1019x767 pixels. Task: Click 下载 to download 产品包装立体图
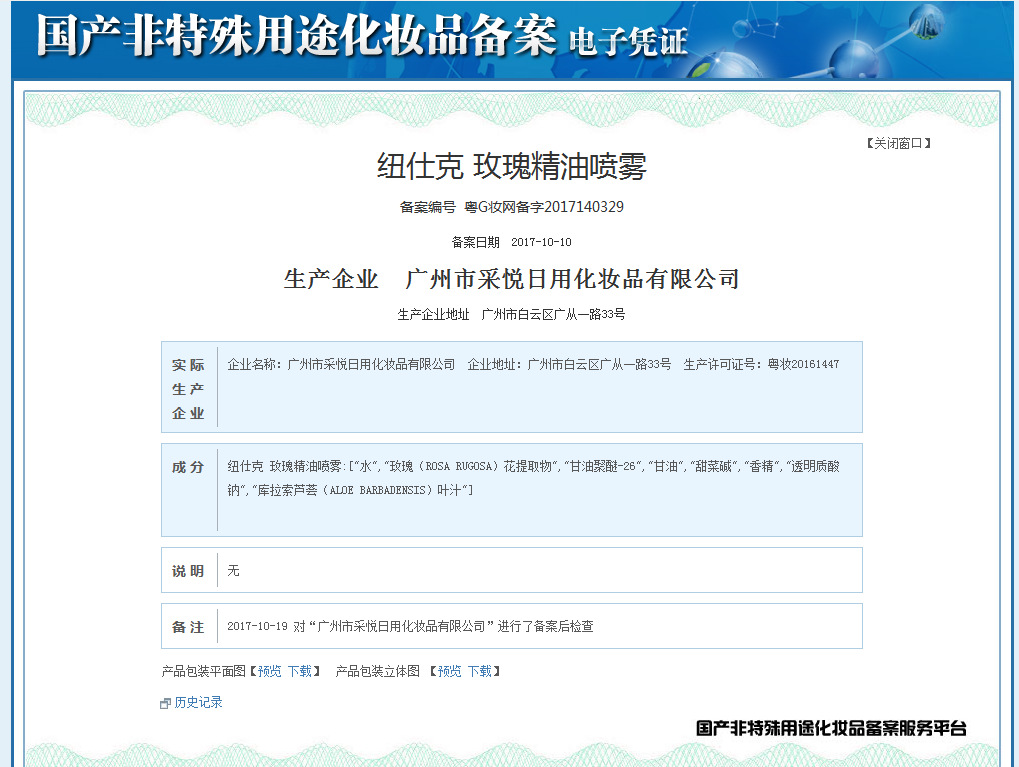click(482, 672)
